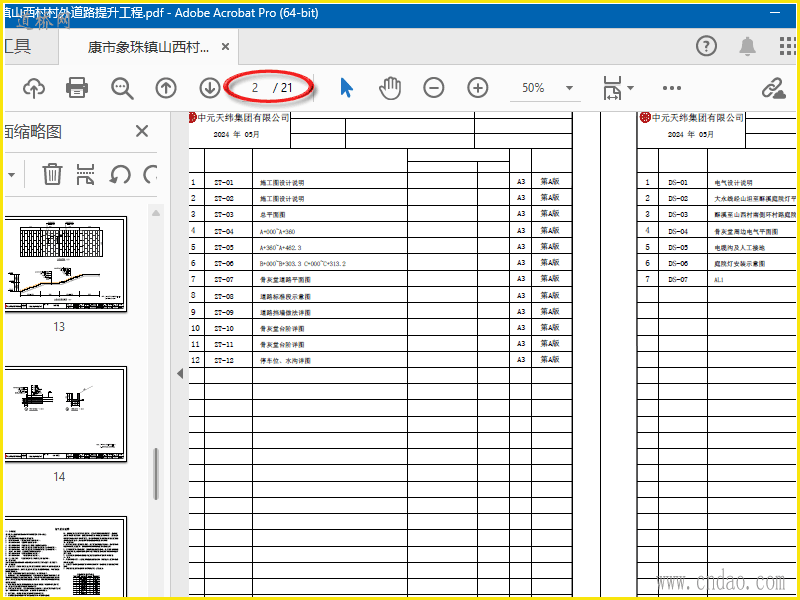Print the document with printer icon
Screen dimensions: 800x600
[x=77, y=88]
